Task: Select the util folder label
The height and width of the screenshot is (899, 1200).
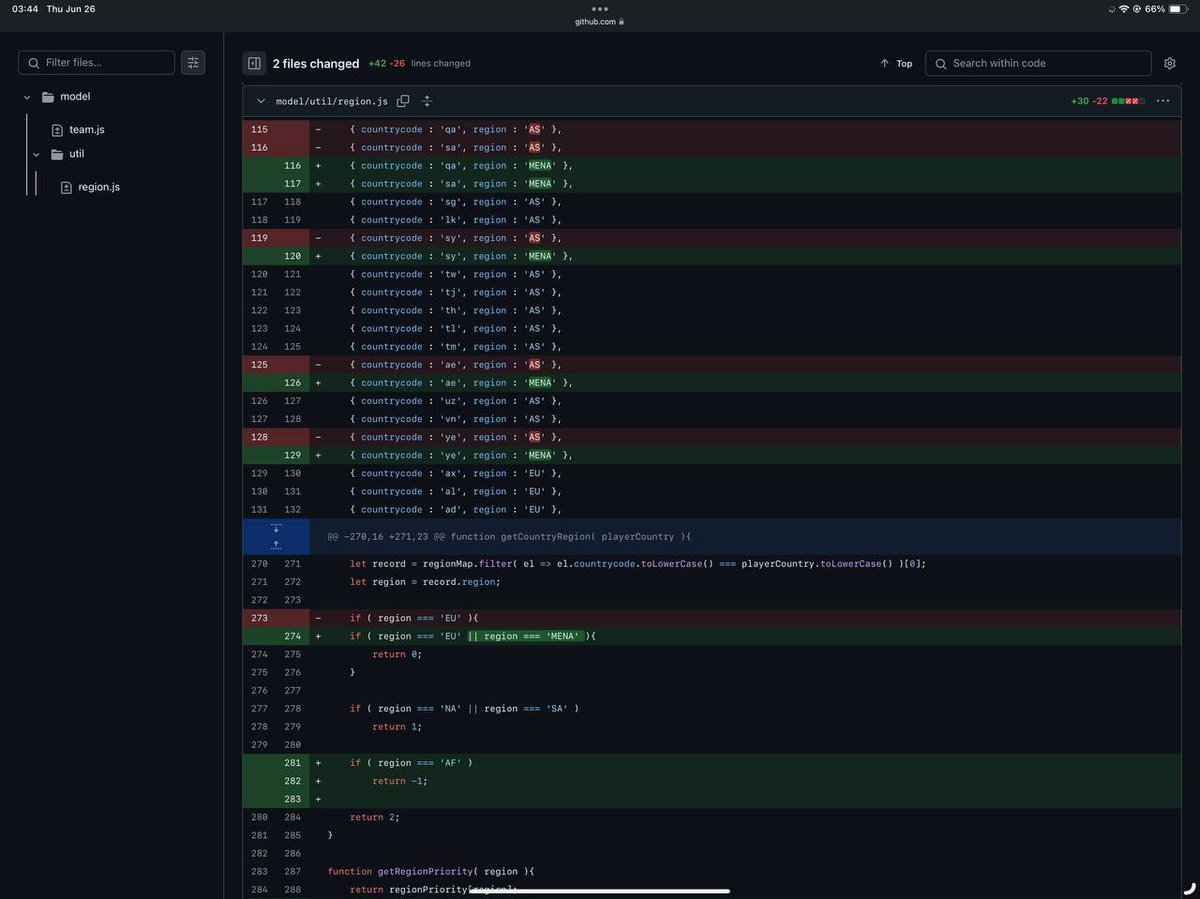Action: (77, 154)
